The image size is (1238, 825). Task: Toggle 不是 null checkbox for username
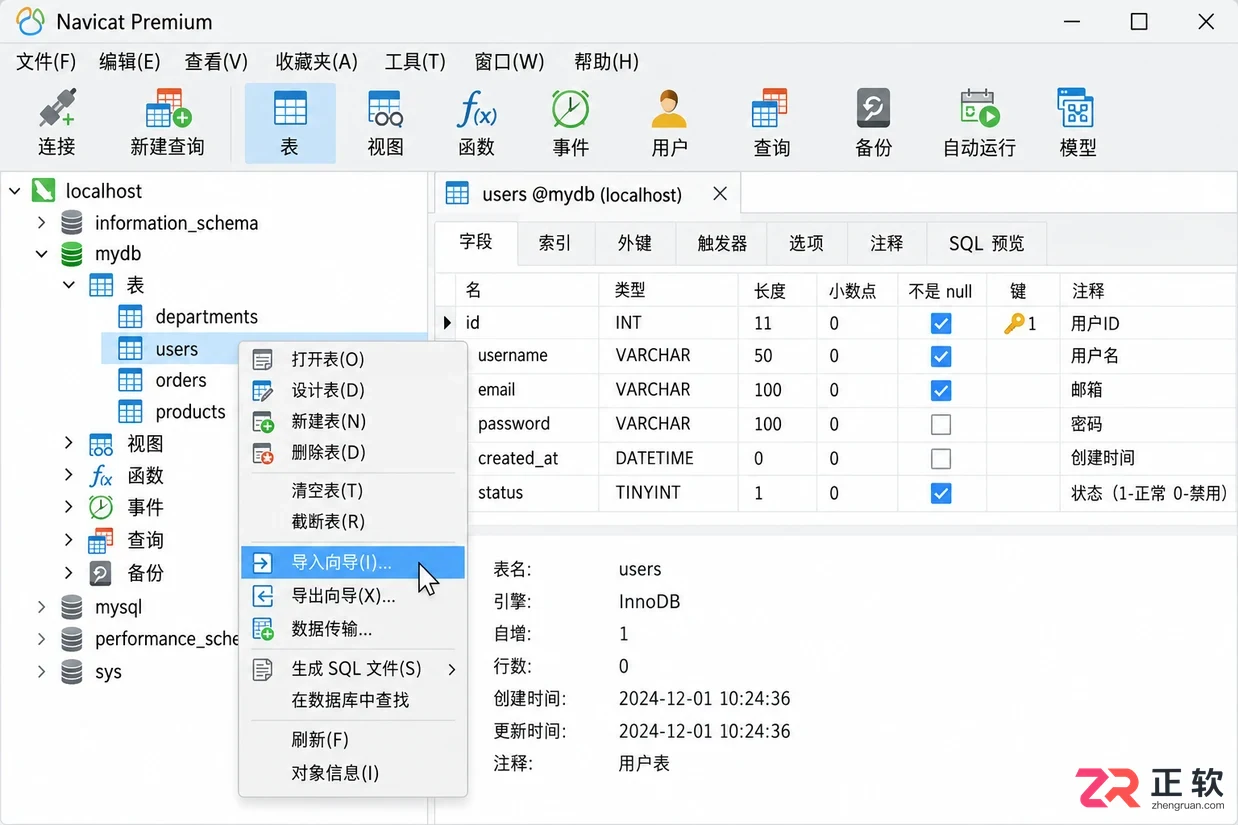tap(940, 357)
